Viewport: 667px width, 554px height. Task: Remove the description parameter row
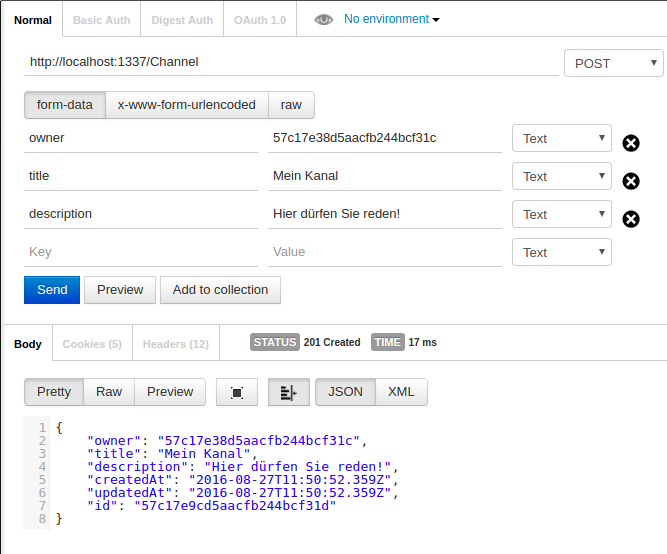coord(631,218)
